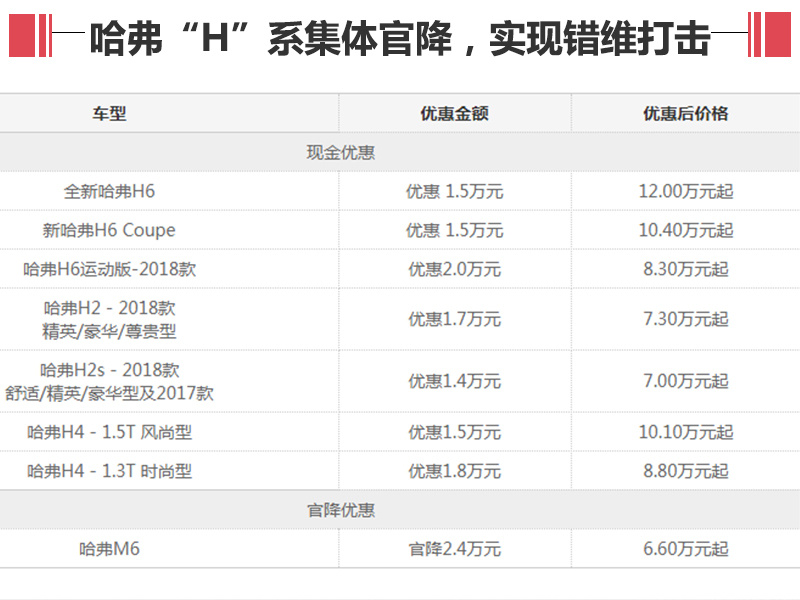The width and height of the screenshot is (800, 600).
Task: Click the 7.30万元起 price cell
Action: pos(686,319)
